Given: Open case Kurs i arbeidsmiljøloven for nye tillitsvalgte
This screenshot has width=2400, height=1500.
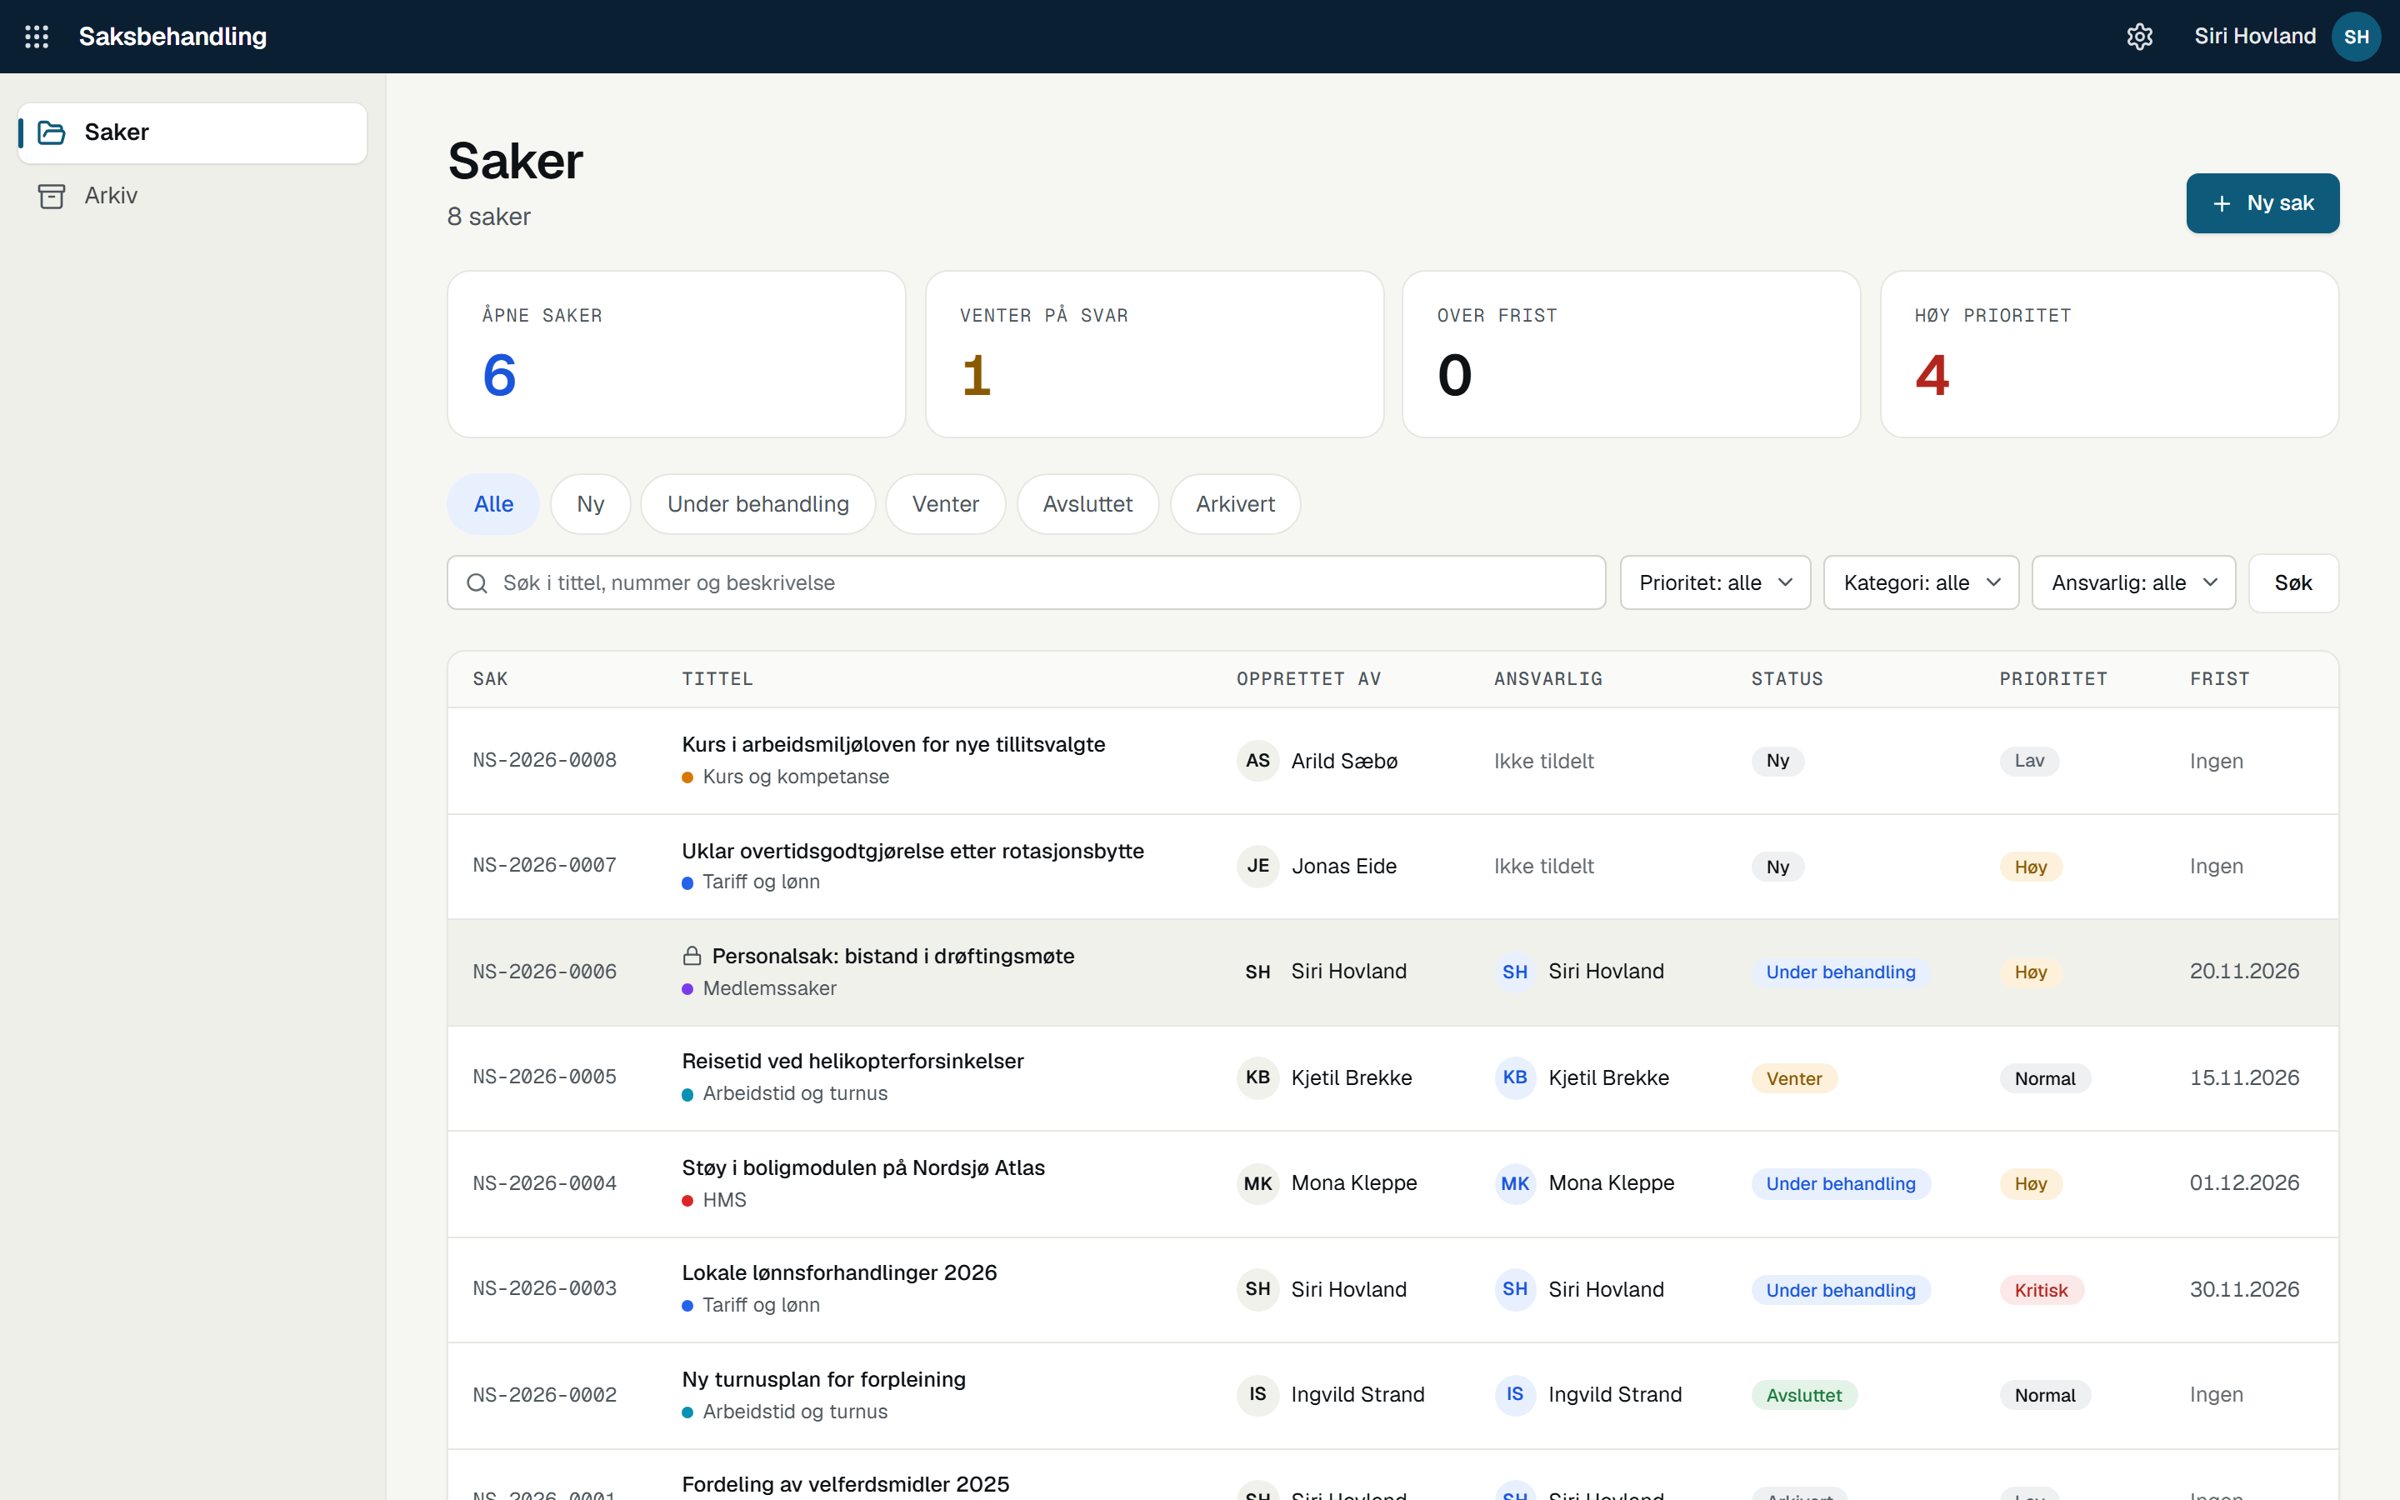Looking at the screenshot, I should [893, 745].
